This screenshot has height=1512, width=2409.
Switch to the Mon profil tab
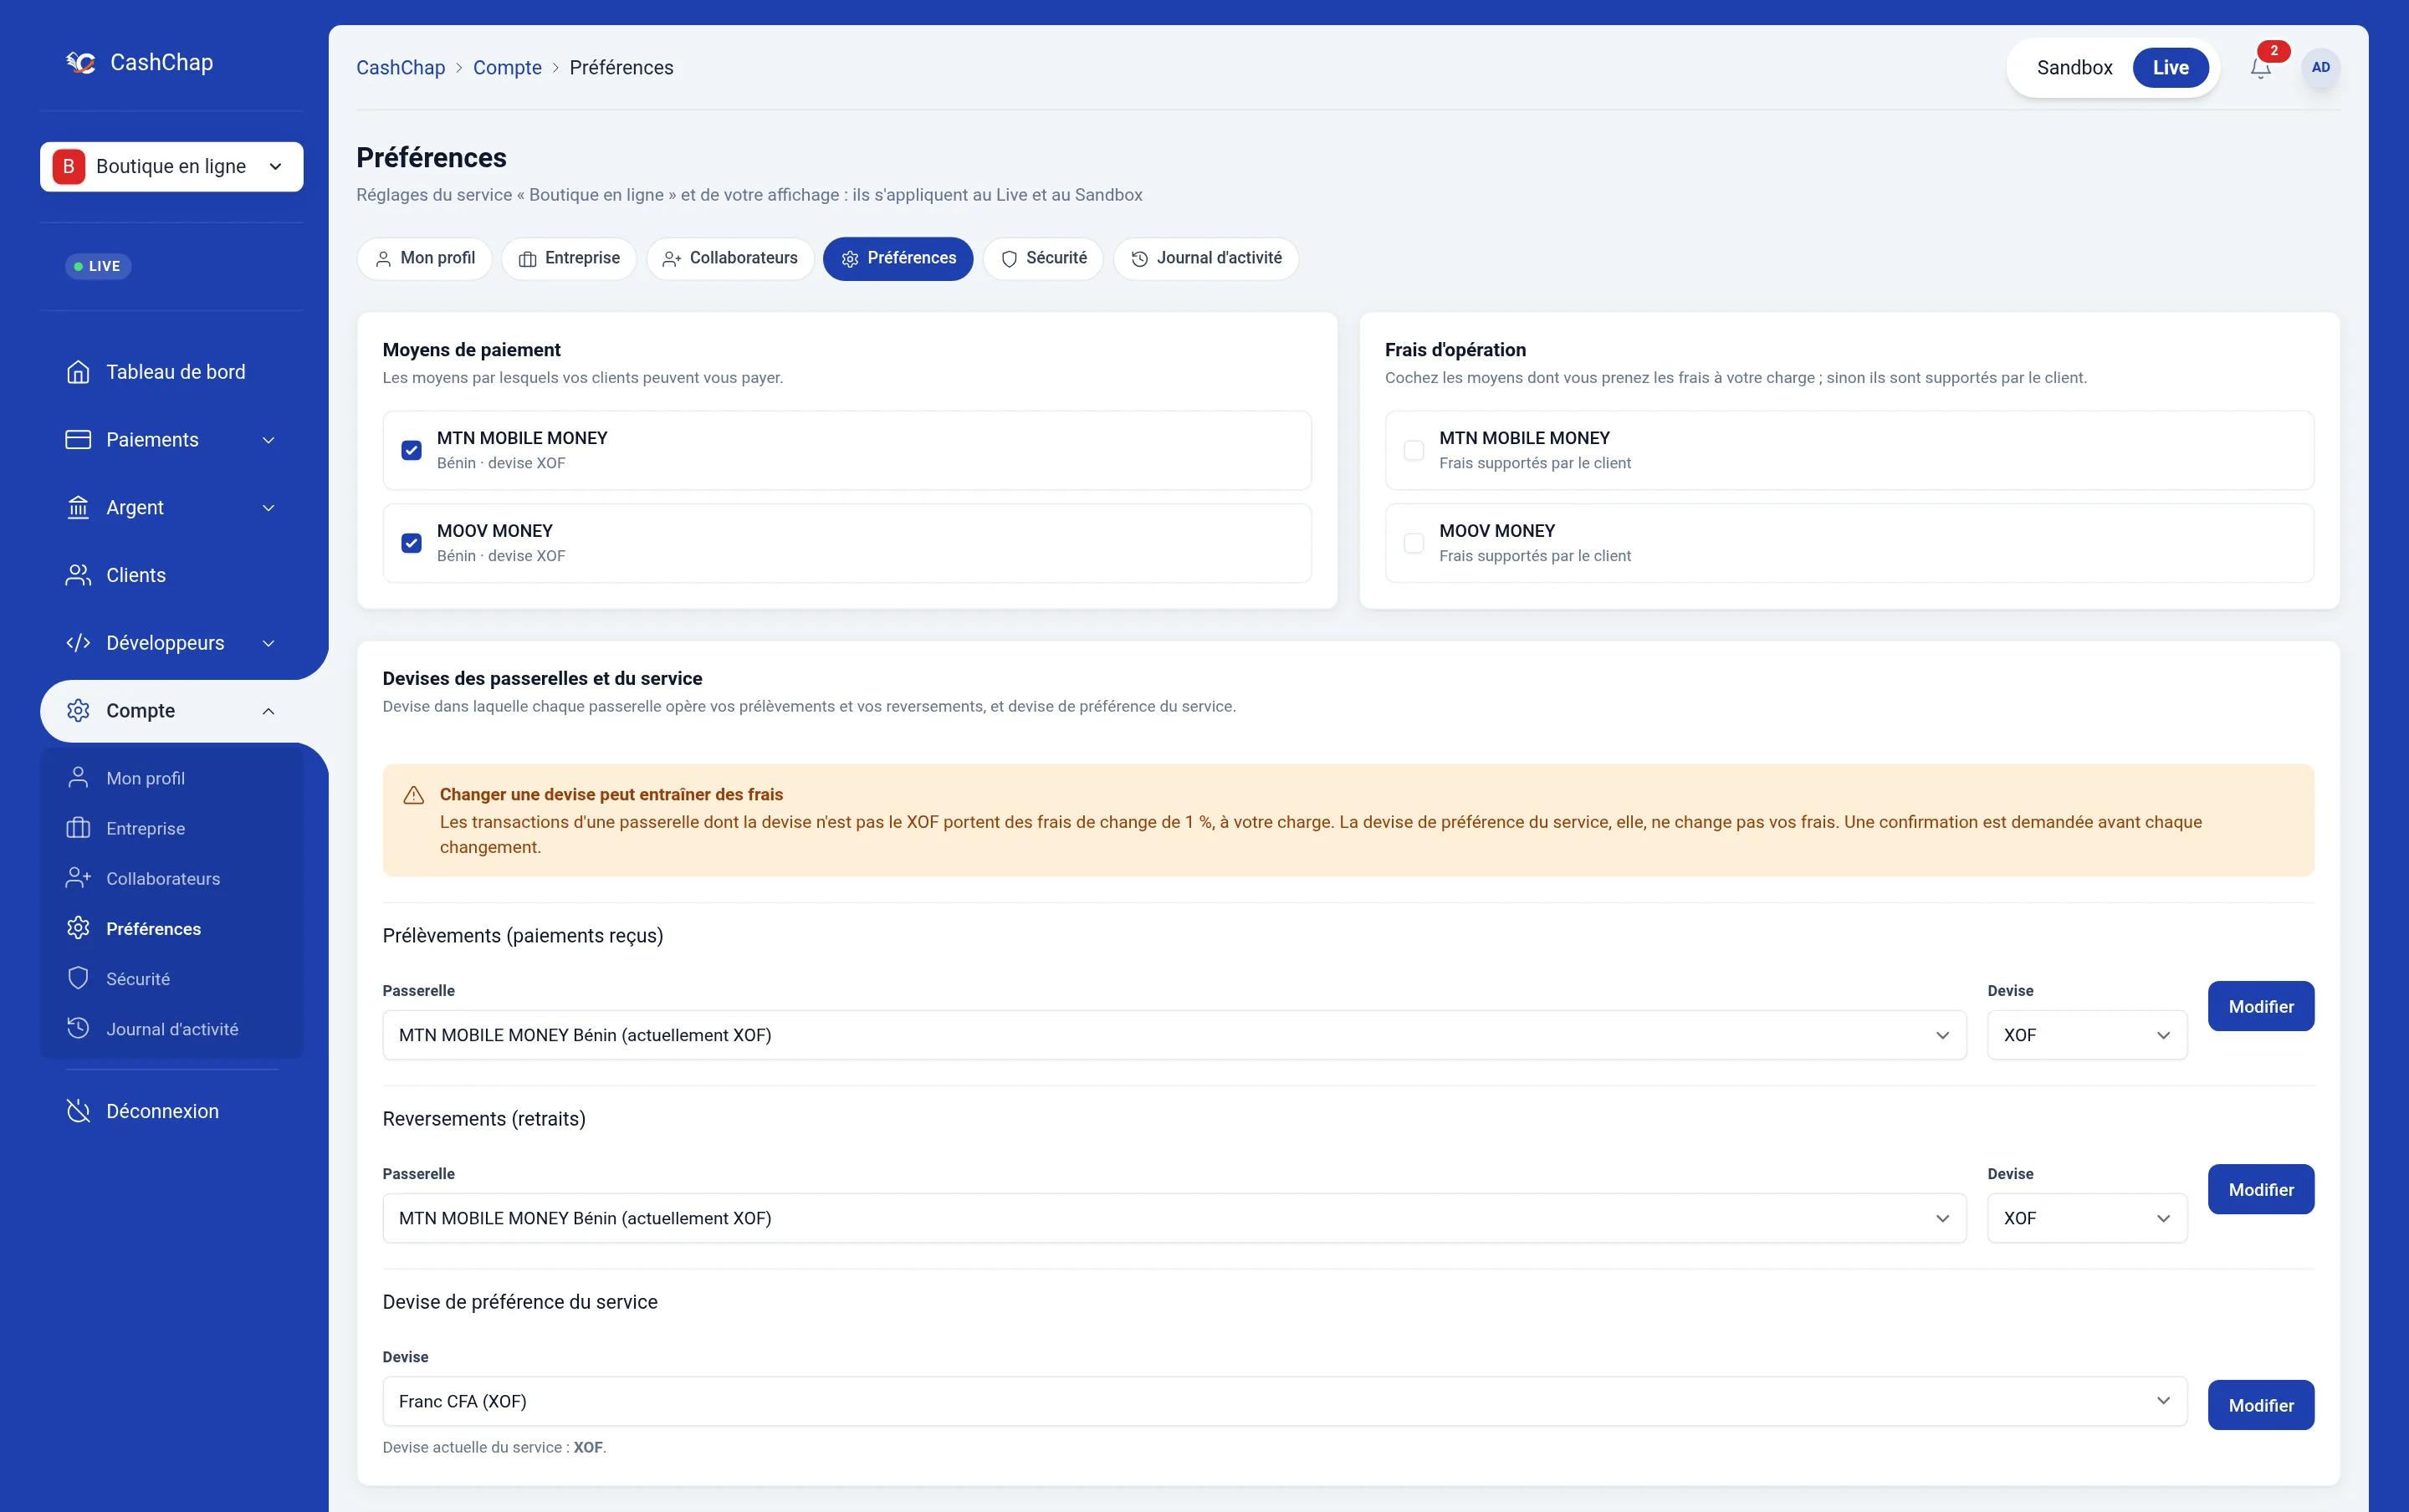pyautogui.click(x=424, y=258)
